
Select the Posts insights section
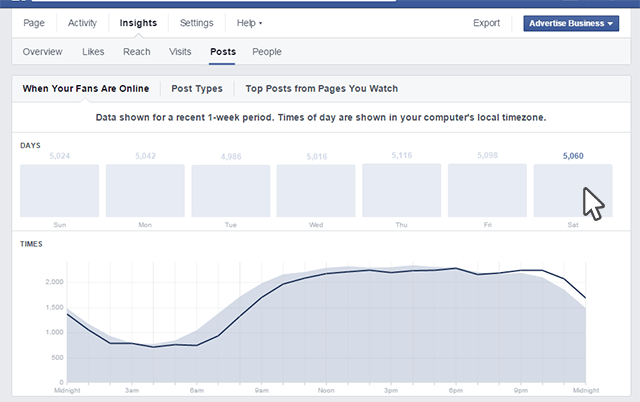point(223,52)
